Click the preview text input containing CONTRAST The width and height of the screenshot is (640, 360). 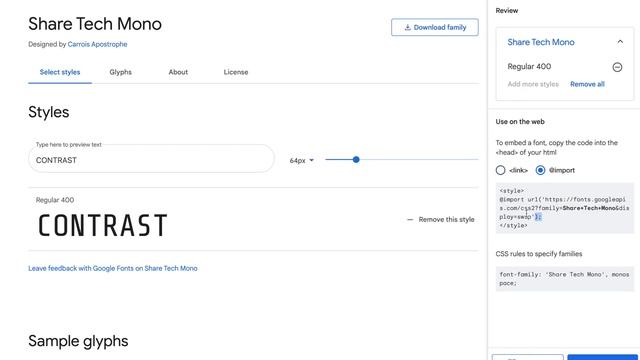(151, 160)
